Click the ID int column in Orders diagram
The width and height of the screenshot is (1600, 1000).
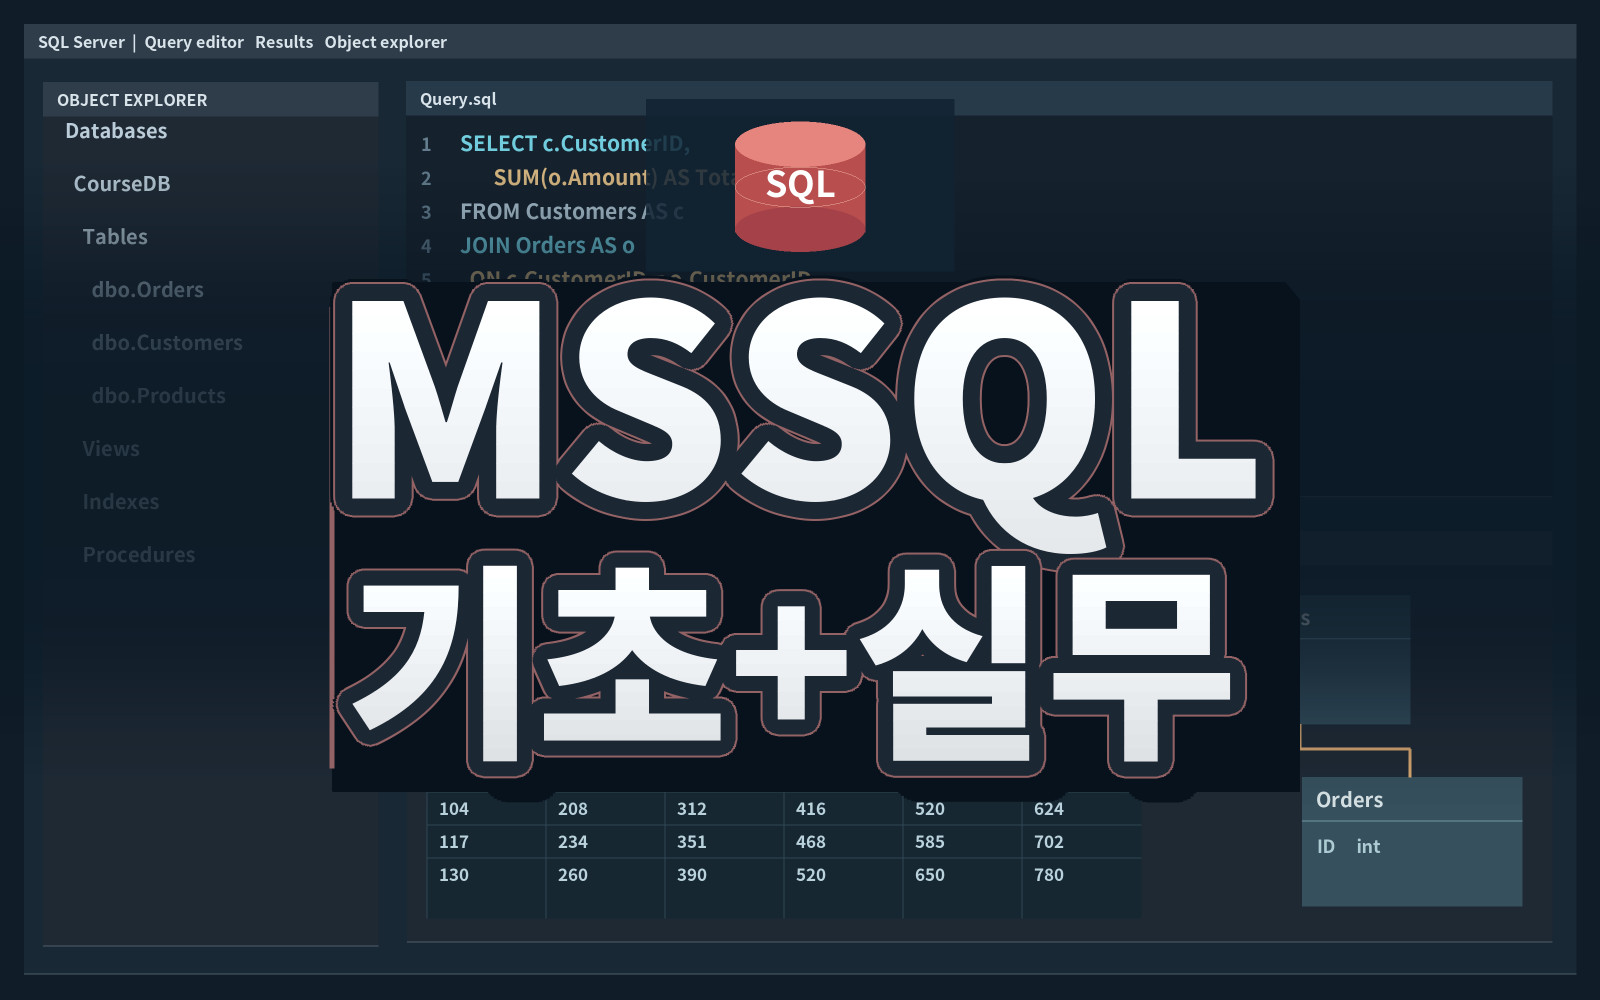tap(1348, 847)
